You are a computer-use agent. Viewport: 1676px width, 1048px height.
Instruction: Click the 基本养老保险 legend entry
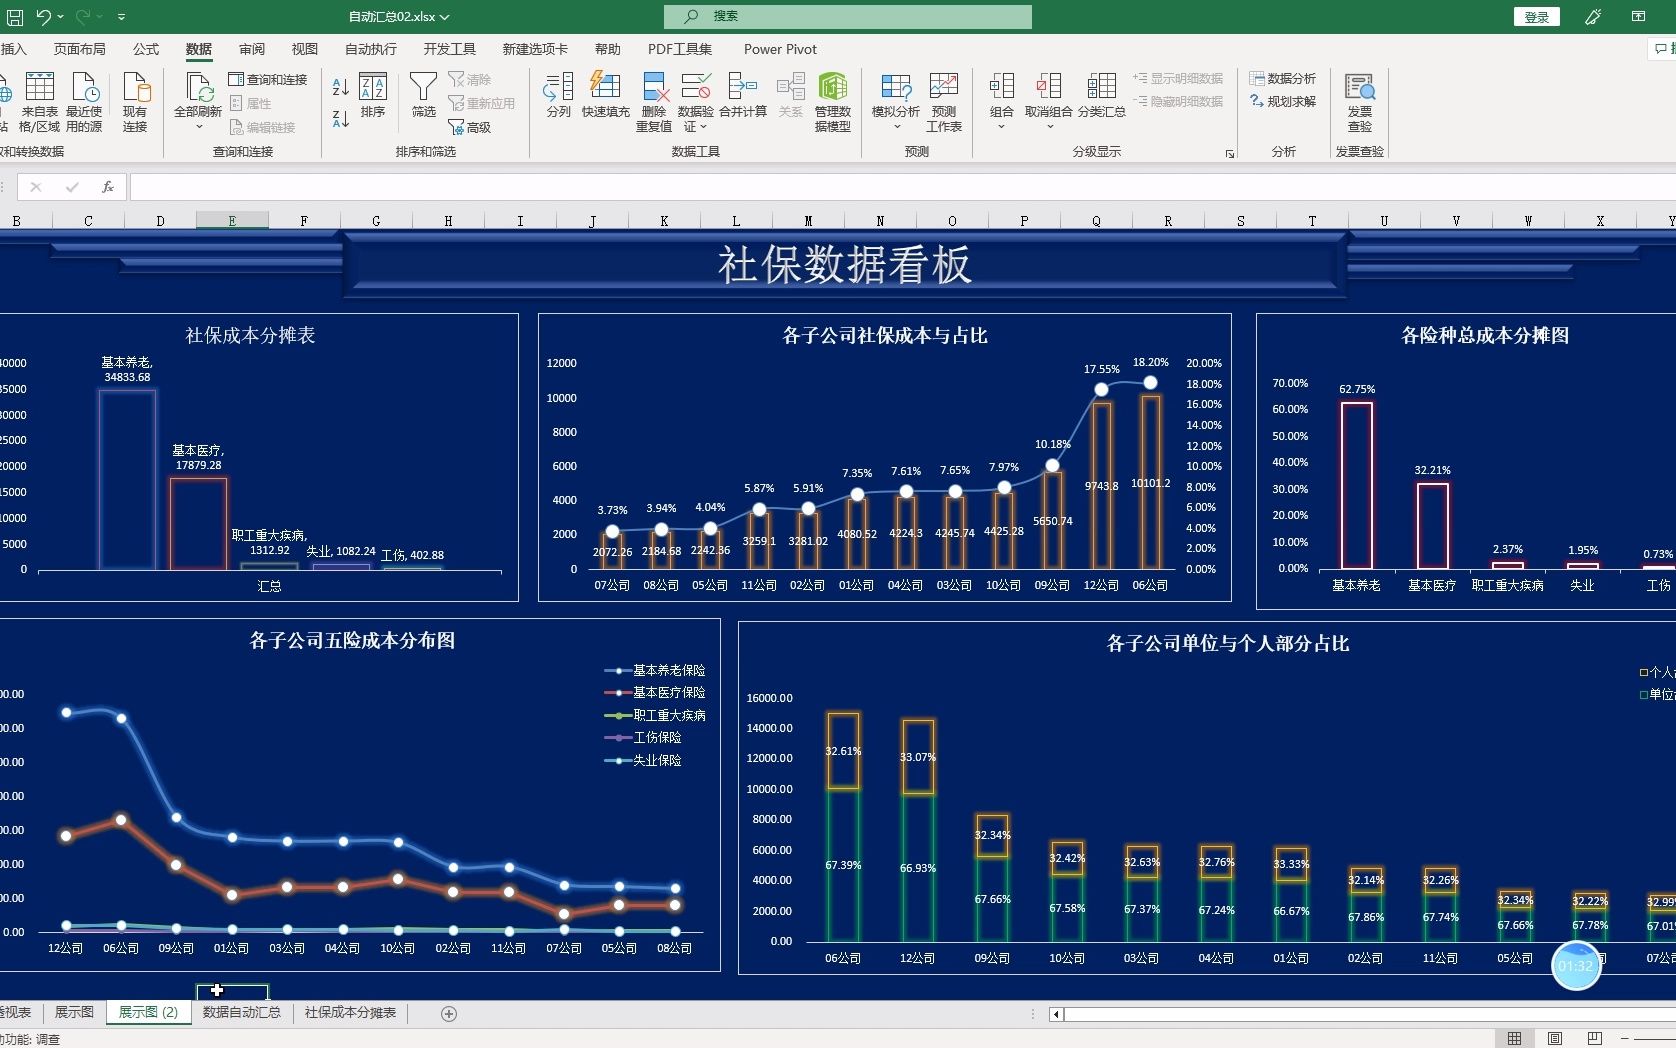click(x=656, y=670)
